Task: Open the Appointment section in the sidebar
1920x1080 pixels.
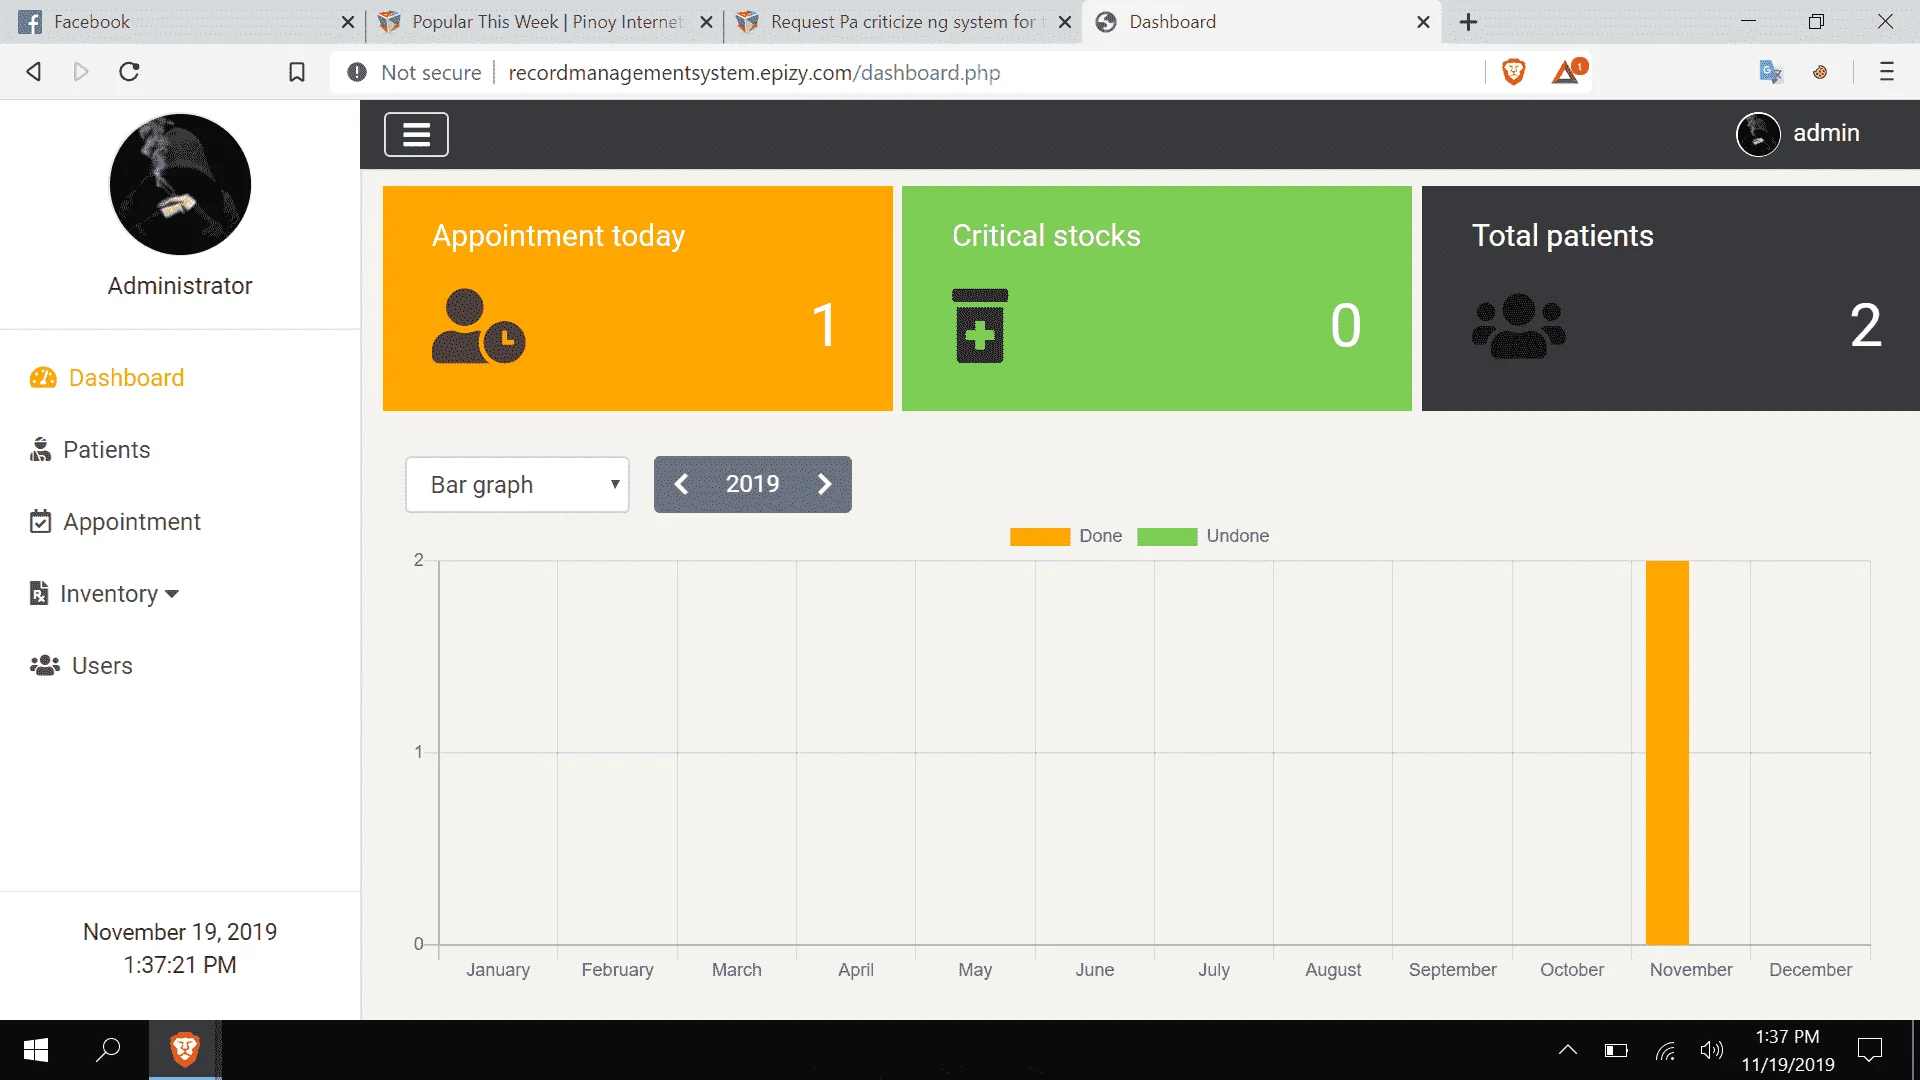Action: (115, 522)
